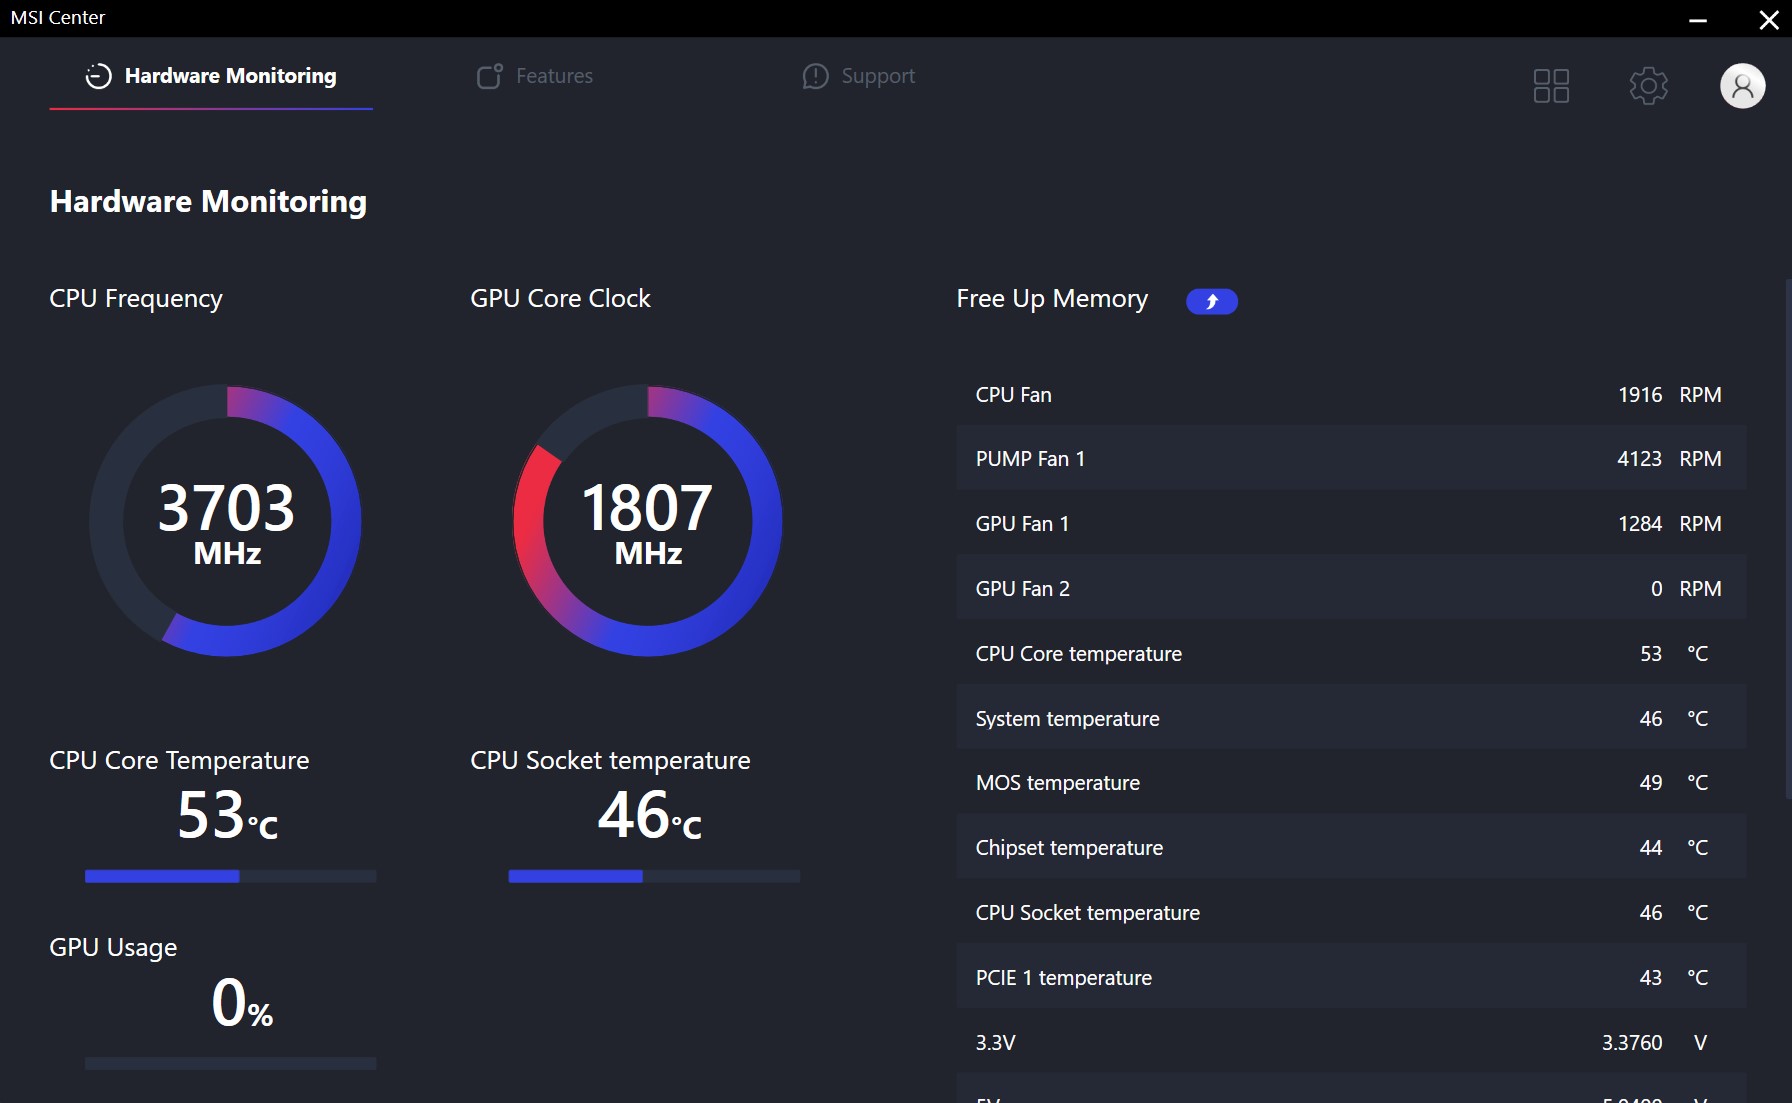Click the GPU Core Clock circular gauge
The width and height of the screenshot is (1792, 1103).
tap(648, 520)
